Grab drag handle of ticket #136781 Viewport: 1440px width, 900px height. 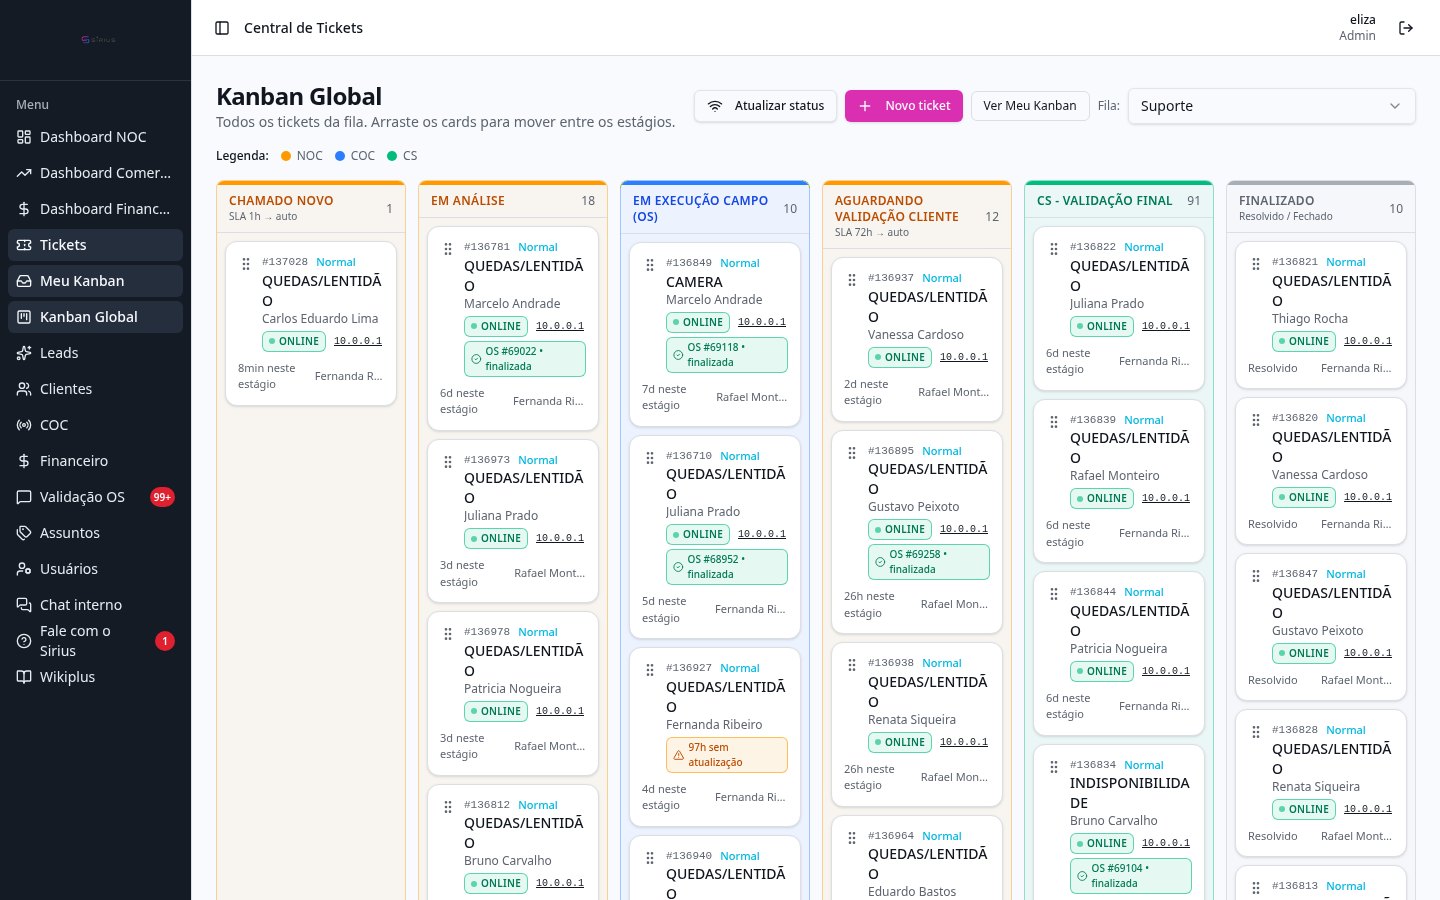[448, 249]
